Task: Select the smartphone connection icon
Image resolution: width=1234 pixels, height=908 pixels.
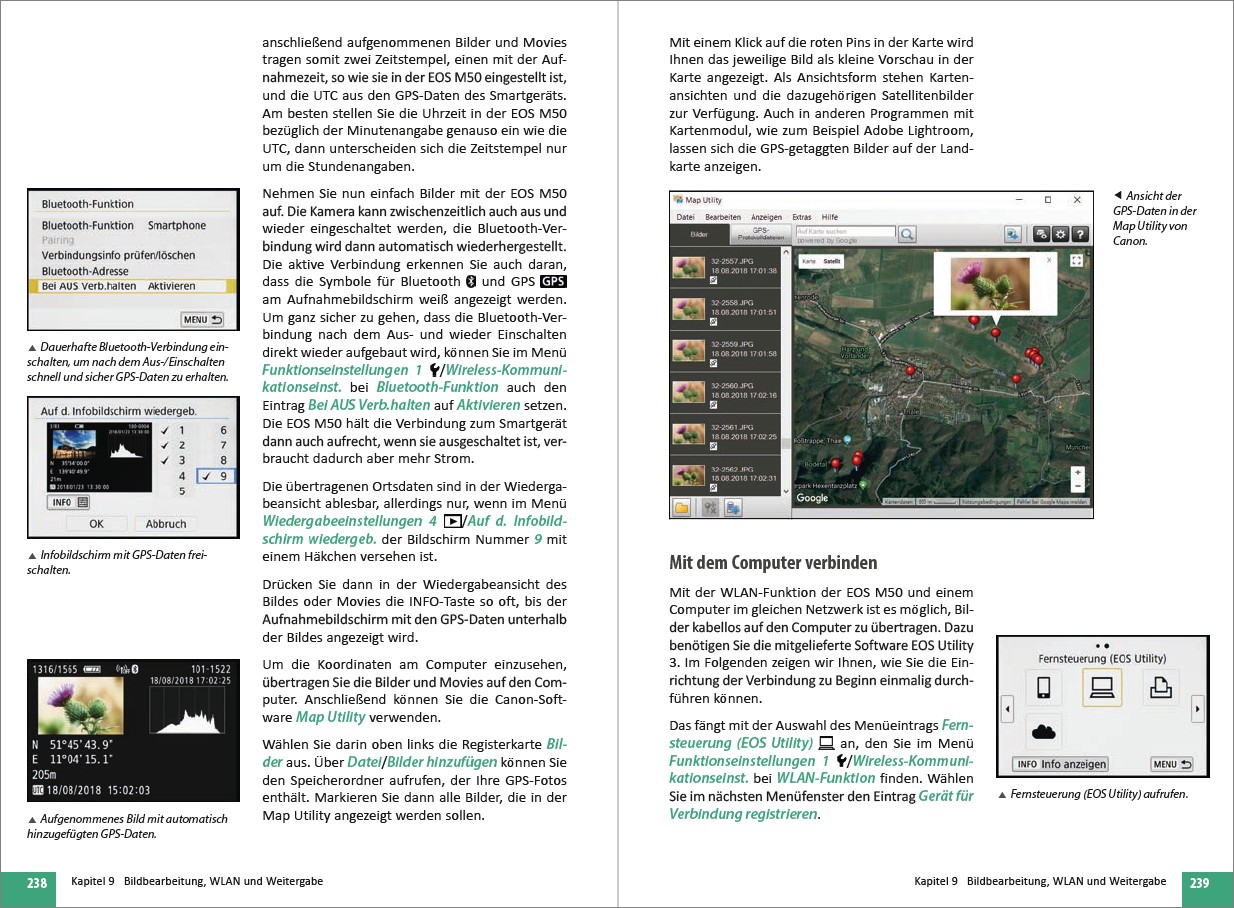Action: (x=1043, y=687)
